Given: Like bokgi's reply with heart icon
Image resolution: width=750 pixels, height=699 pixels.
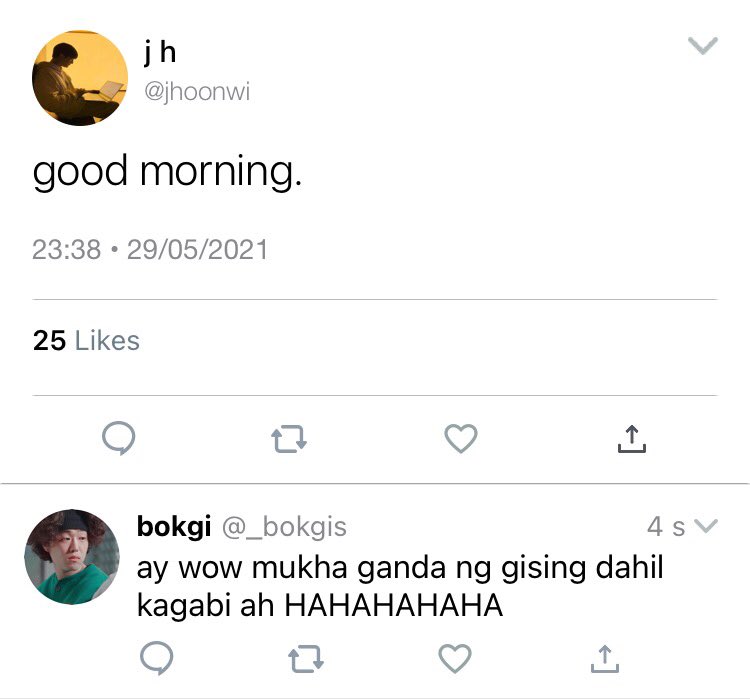Looking at the screenshot, I should pos(455,658).
